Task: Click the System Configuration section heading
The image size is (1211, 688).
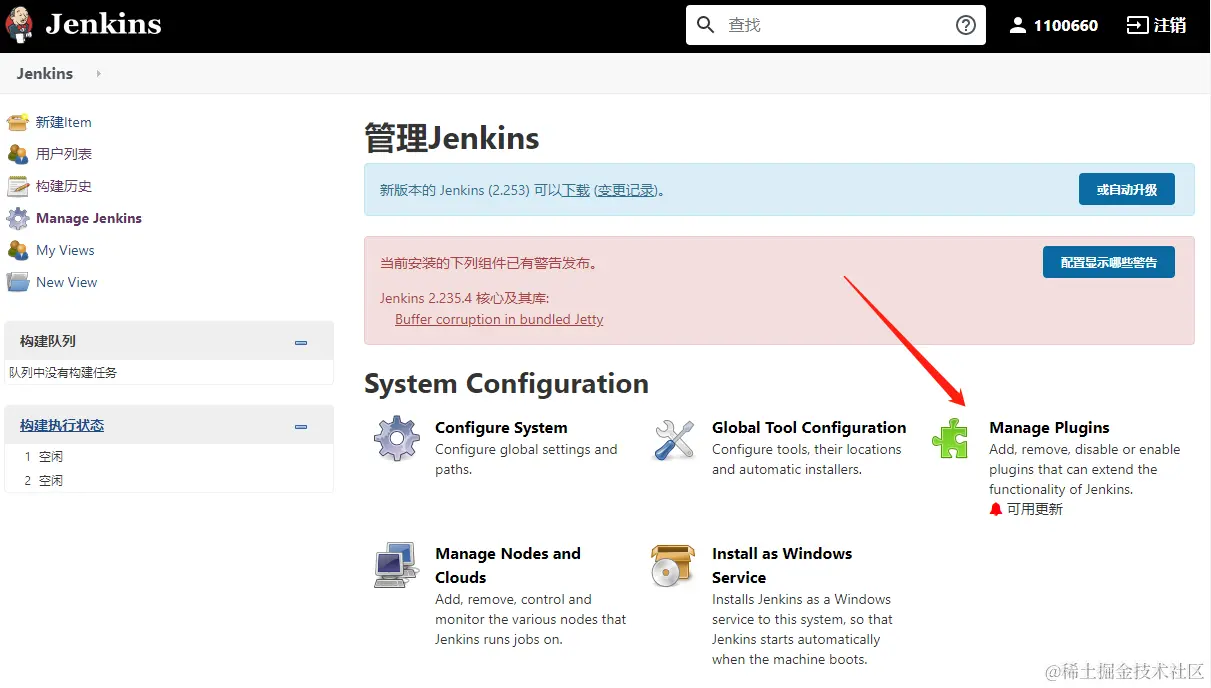Action: click(506, 384)
